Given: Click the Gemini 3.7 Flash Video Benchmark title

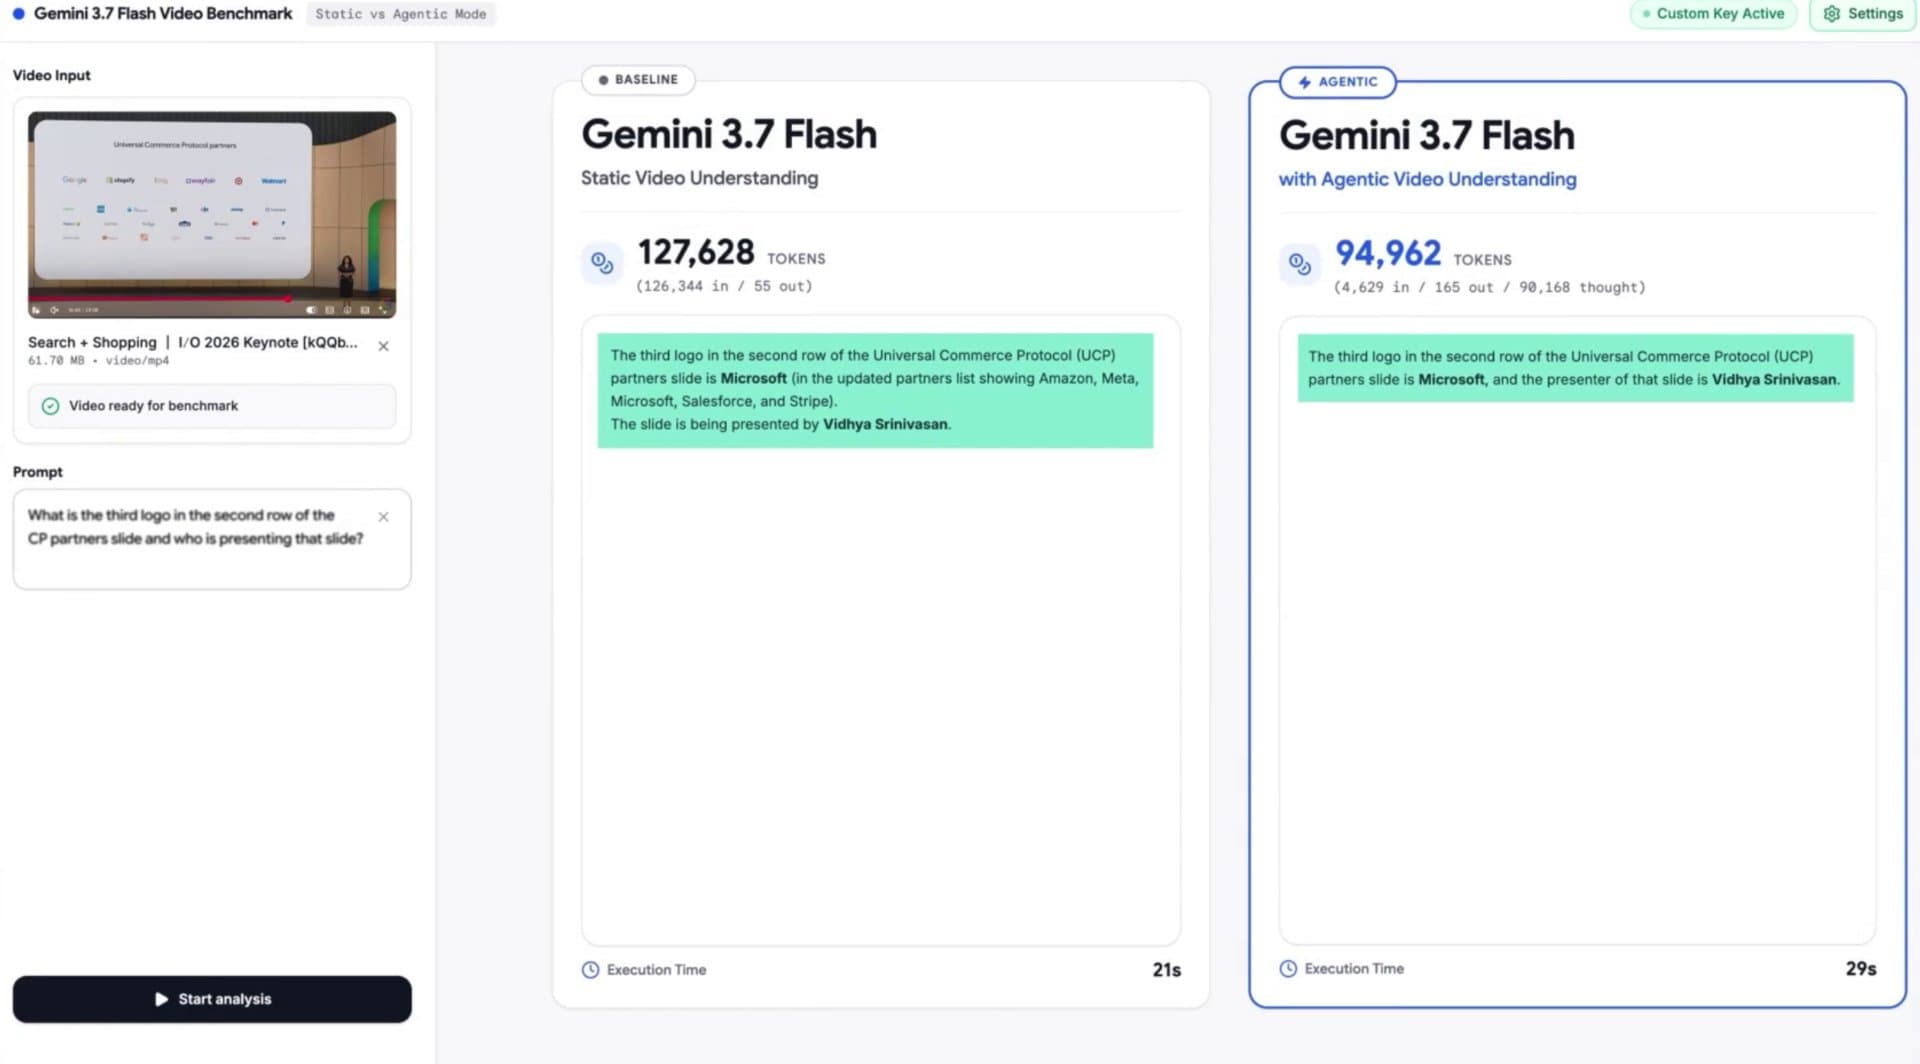Looking at the screenshot, I should point(163,14).
